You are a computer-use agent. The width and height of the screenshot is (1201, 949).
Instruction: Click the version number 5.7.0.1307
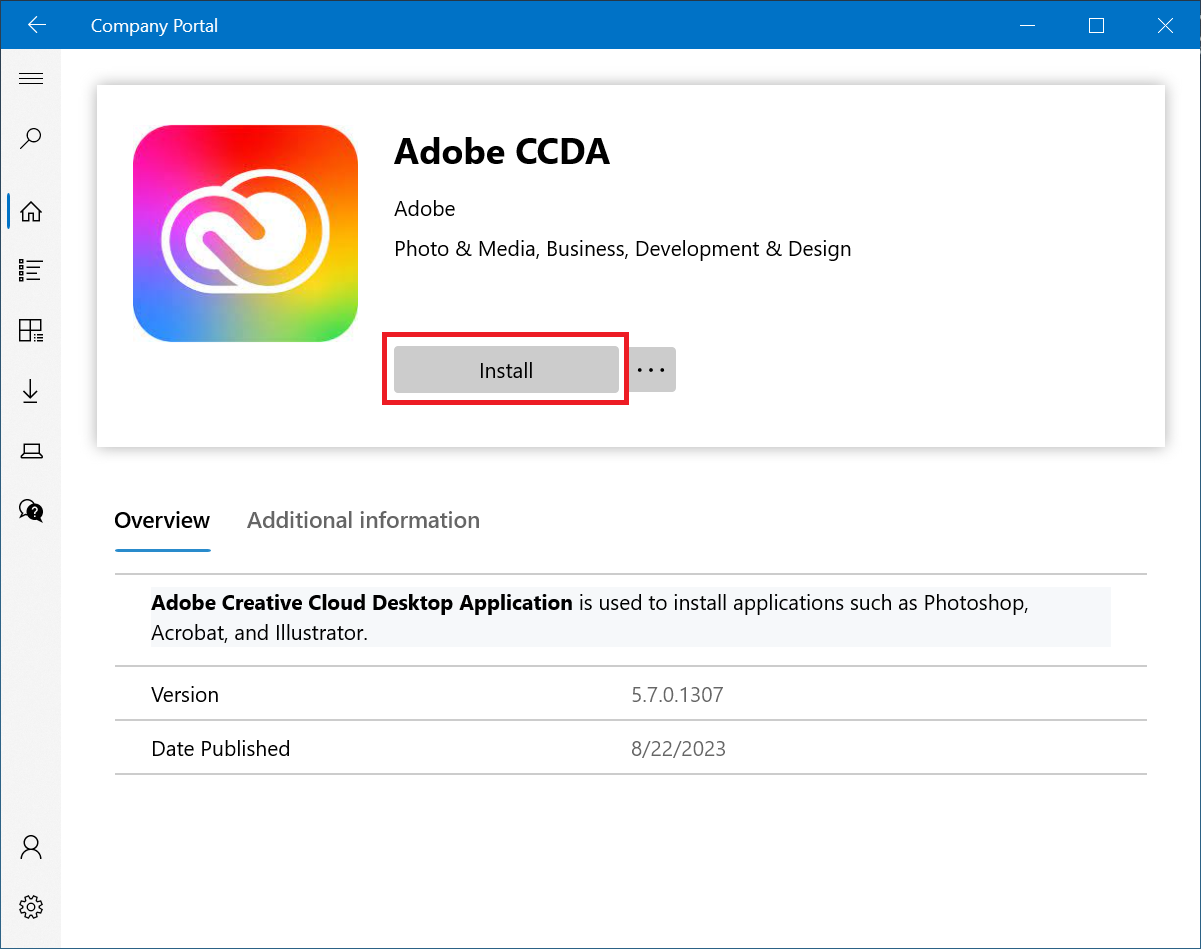(x=677, y=694)
